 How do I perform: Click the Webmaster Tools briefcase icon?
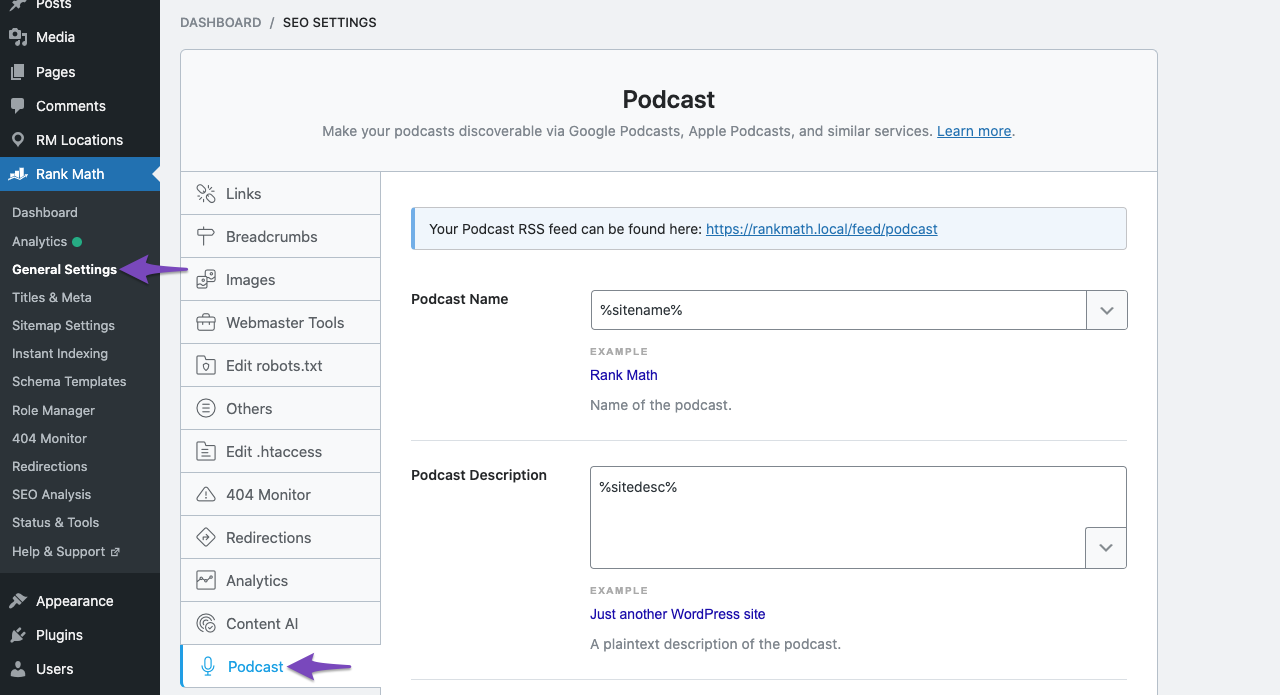[x=206, y=322]
